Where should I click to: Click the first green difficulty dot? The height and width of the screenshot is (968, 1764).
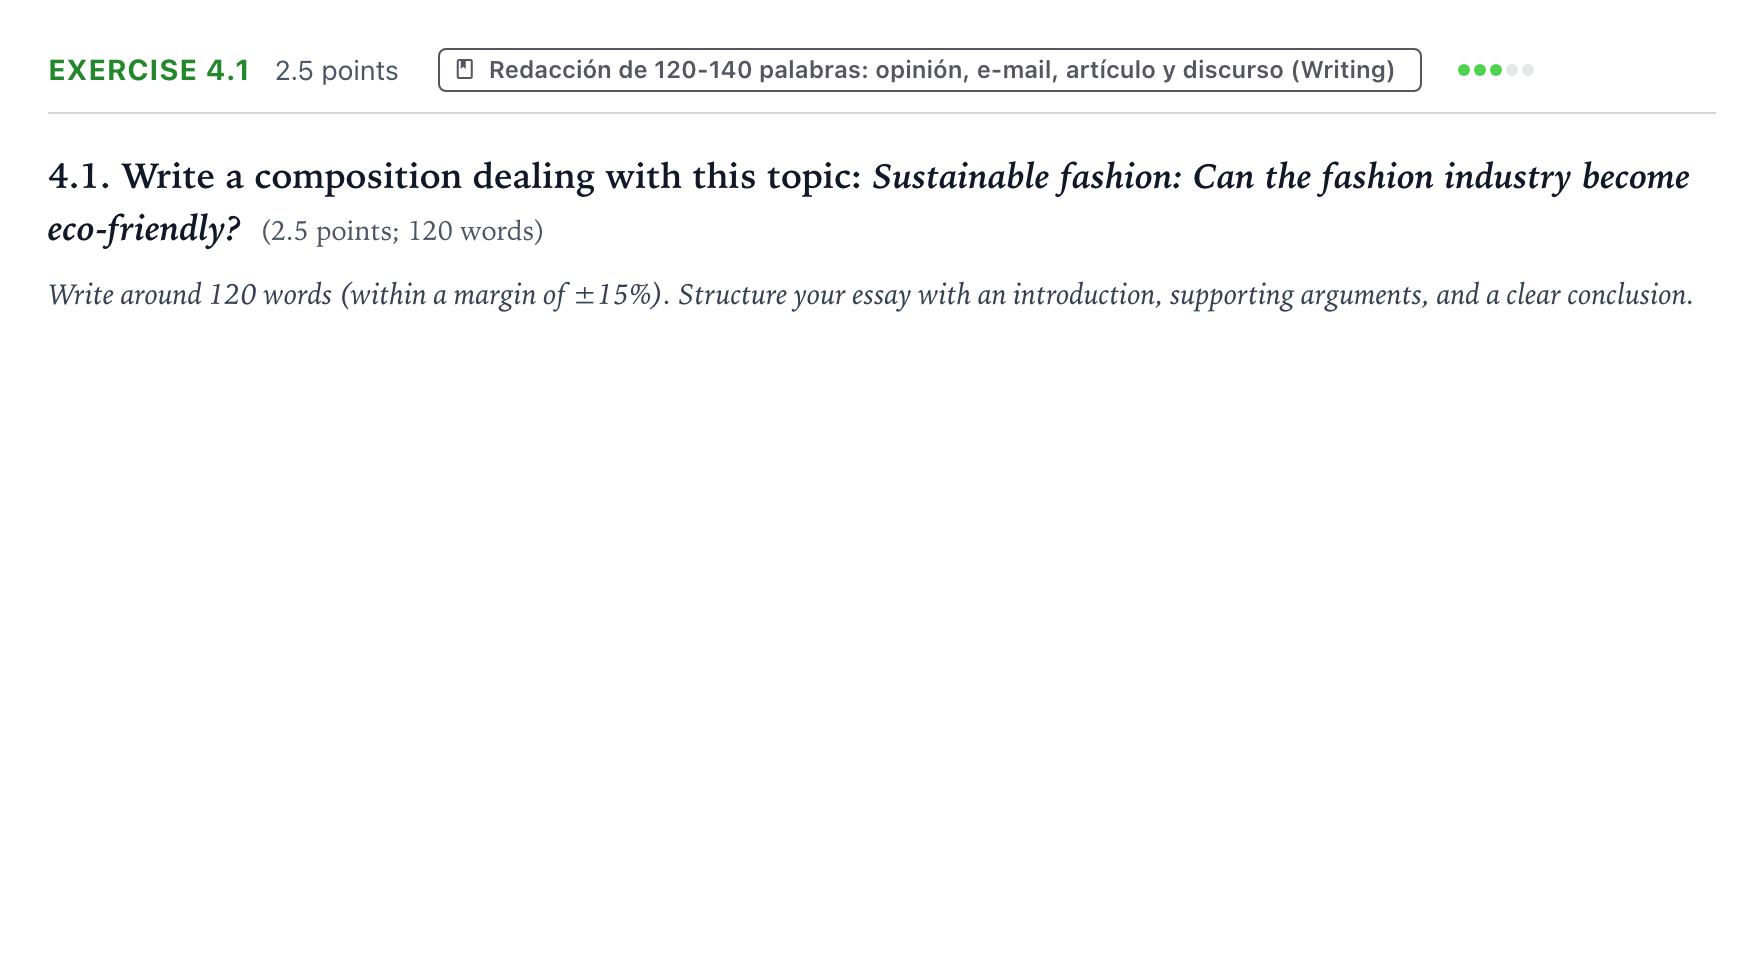[1464, 70]
